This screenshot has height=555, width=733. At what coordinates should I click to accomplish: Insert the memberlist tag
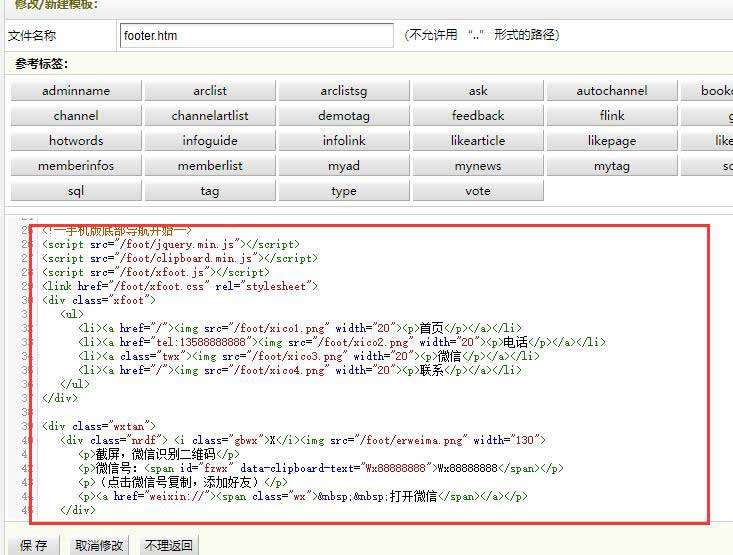pyautogui.click(x=210, y=166)
